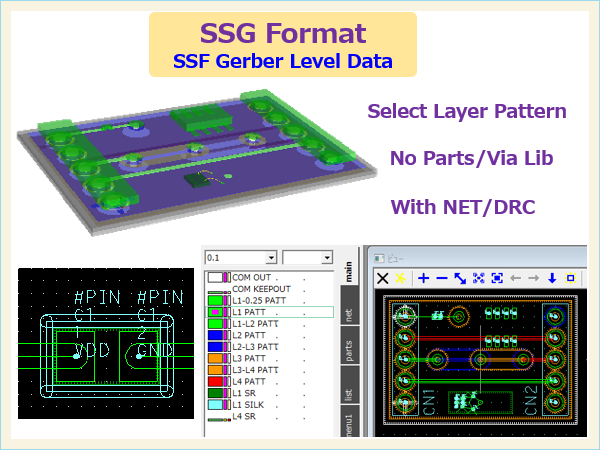Open the empty second dropdown
The width and height of the screenshot is (600, 450).
pyautogui.click(x=326, y=257)
